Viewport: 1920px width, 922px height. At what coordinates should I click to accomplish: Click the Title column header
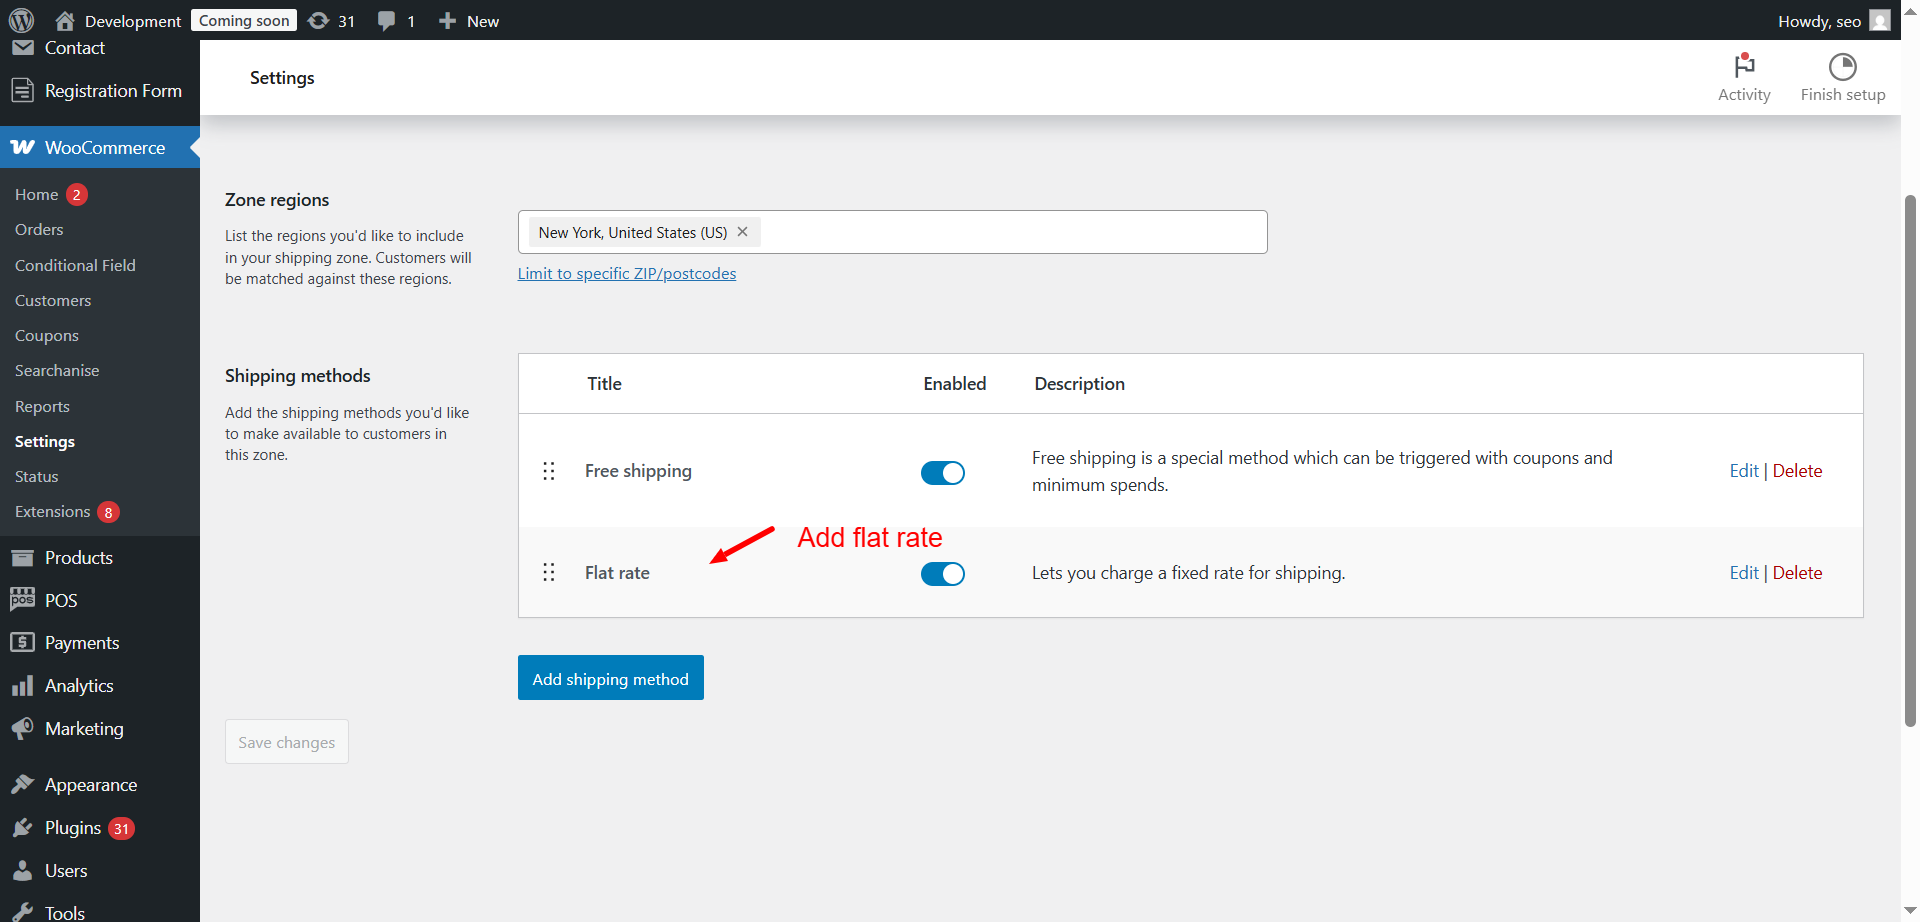tap(604, 384)
